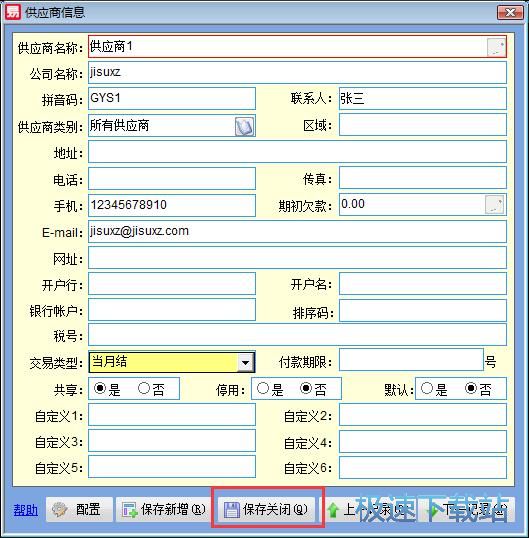Focus the 传真 input field
Screen dimensions: 529x538
pos(423,178)
